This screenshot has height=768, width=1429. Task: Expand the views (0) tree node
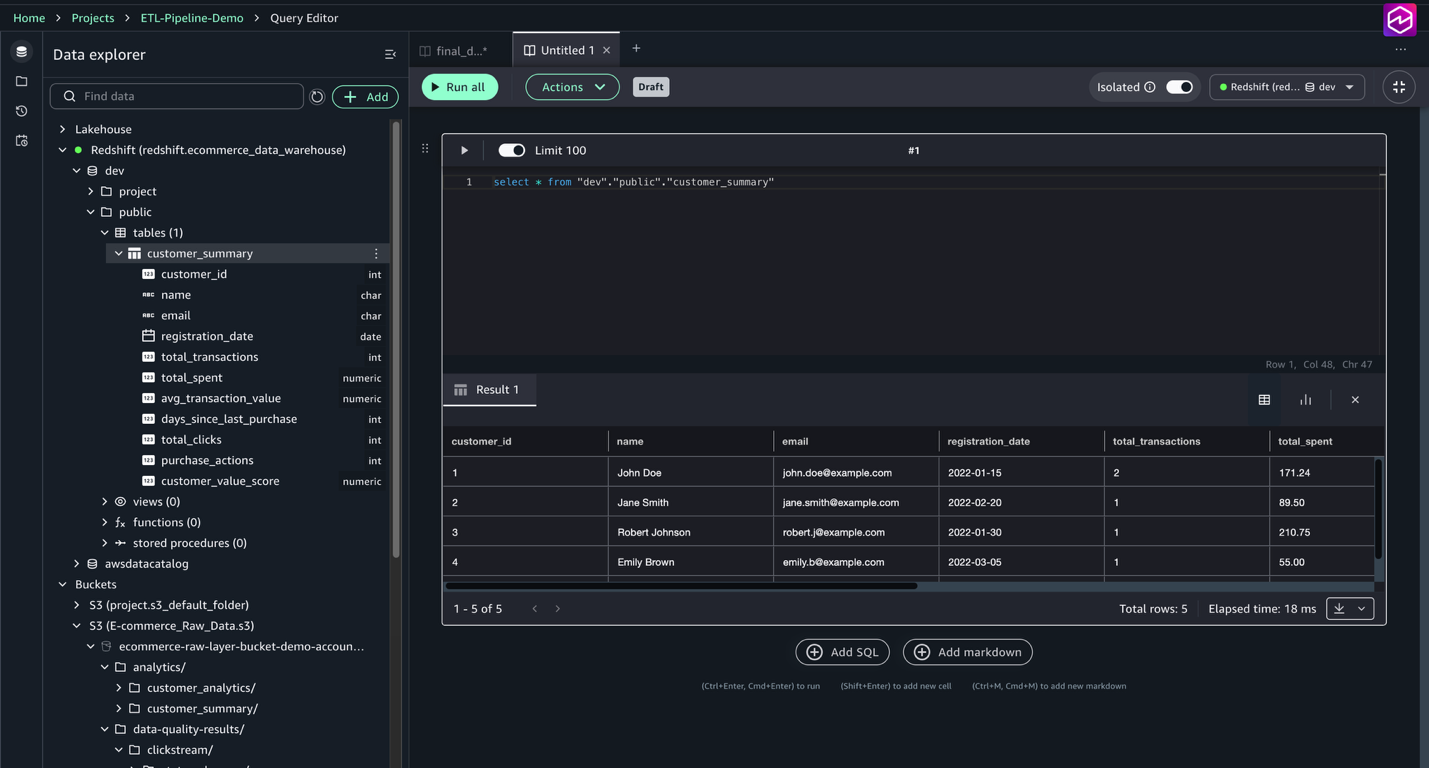tap(105, 501)
